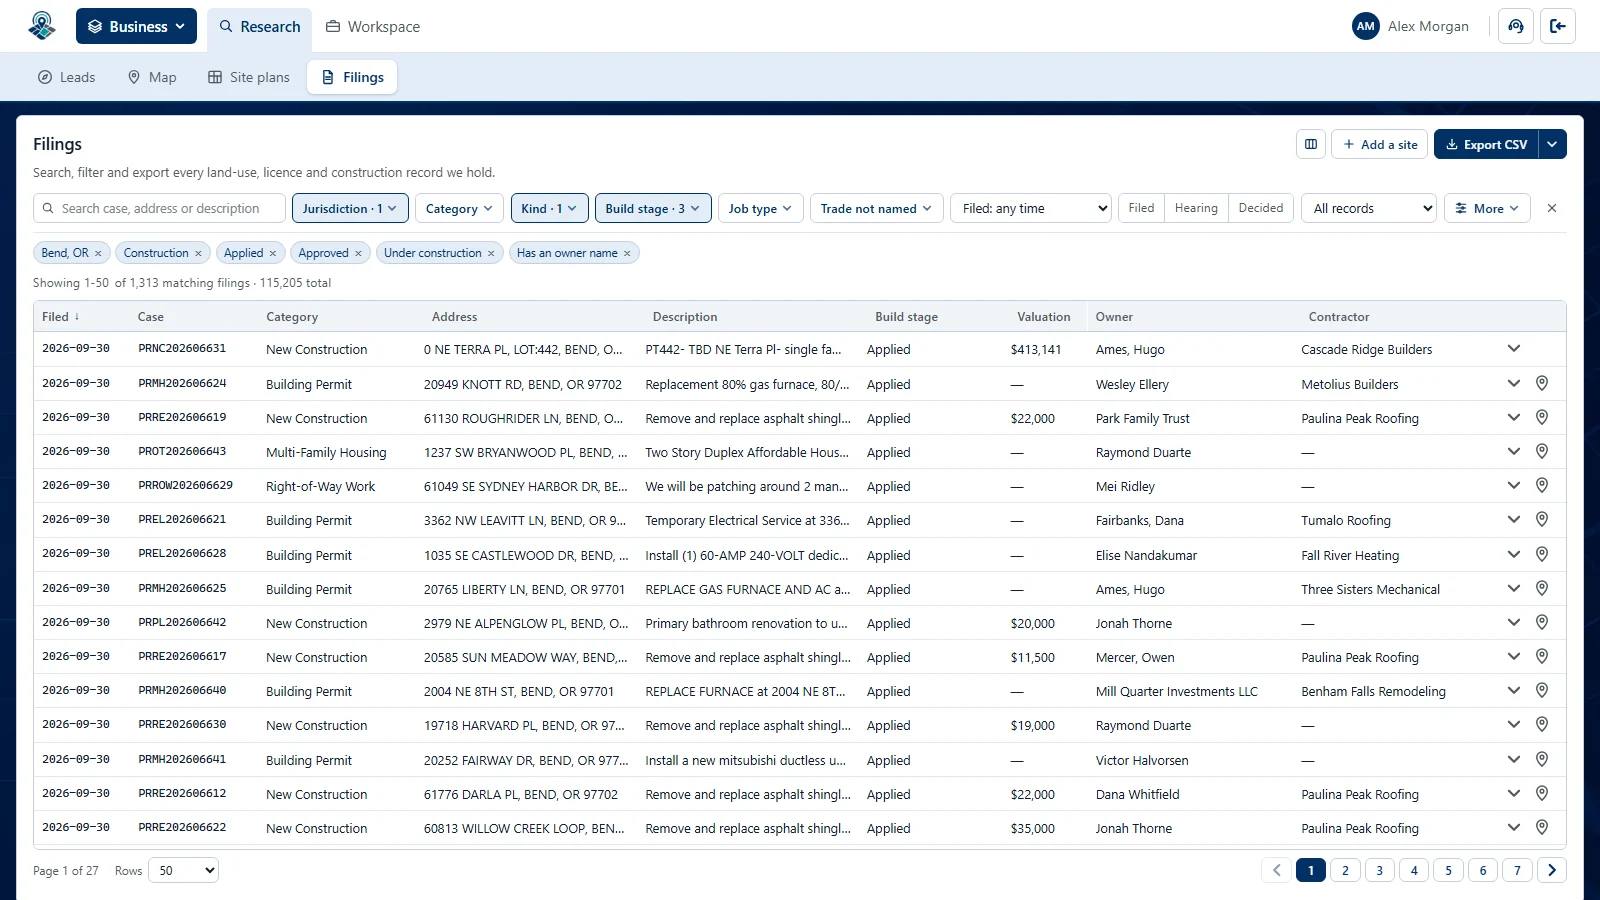This screenshot has height=900, width=1600.
Task: Open the More filters dropdown
Action: click(1487, 208)
